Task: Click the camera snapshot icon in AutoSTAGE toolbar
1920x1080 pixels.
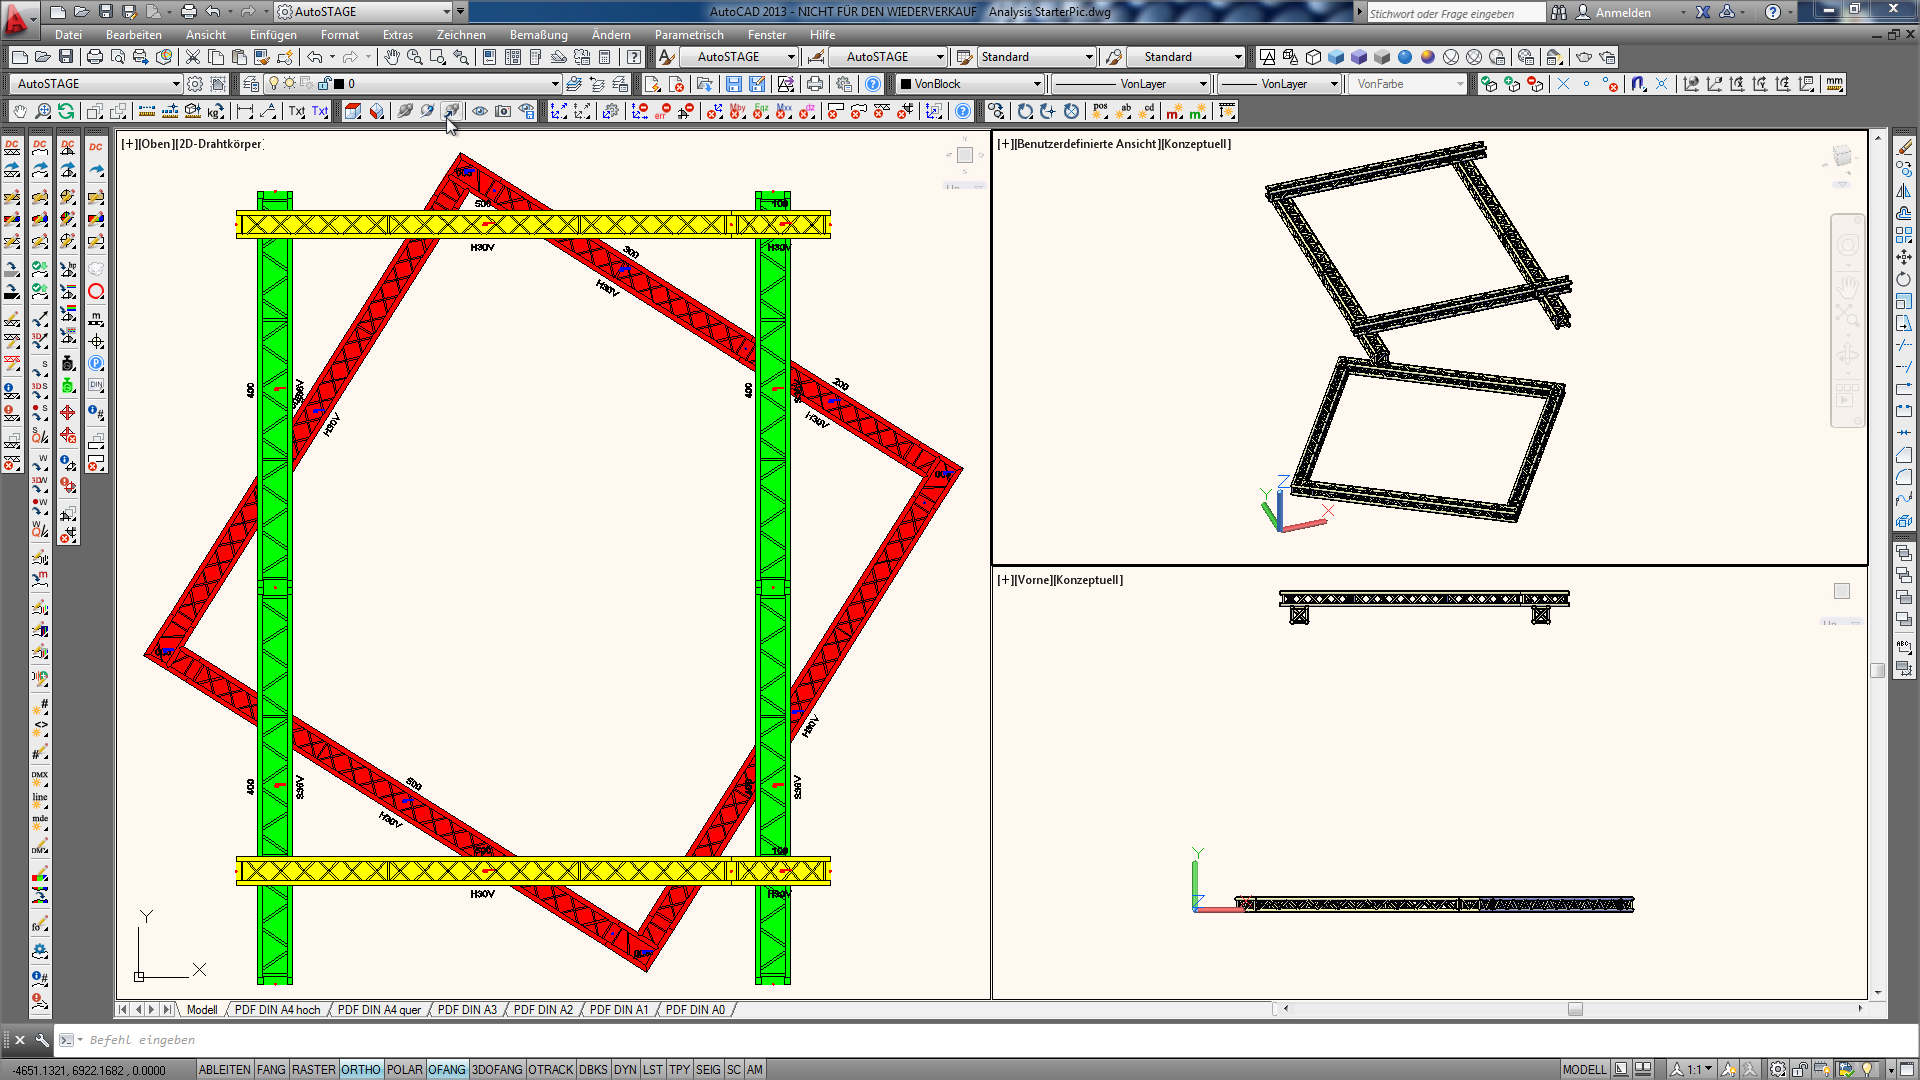Action: (503, 111)
